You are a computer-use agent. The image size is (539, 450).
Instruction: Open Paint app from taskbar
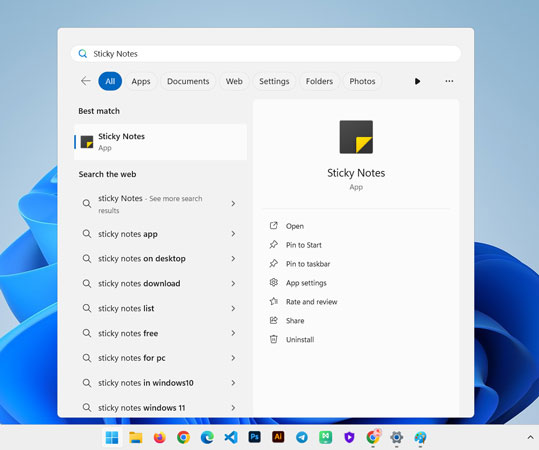(420, 438)
